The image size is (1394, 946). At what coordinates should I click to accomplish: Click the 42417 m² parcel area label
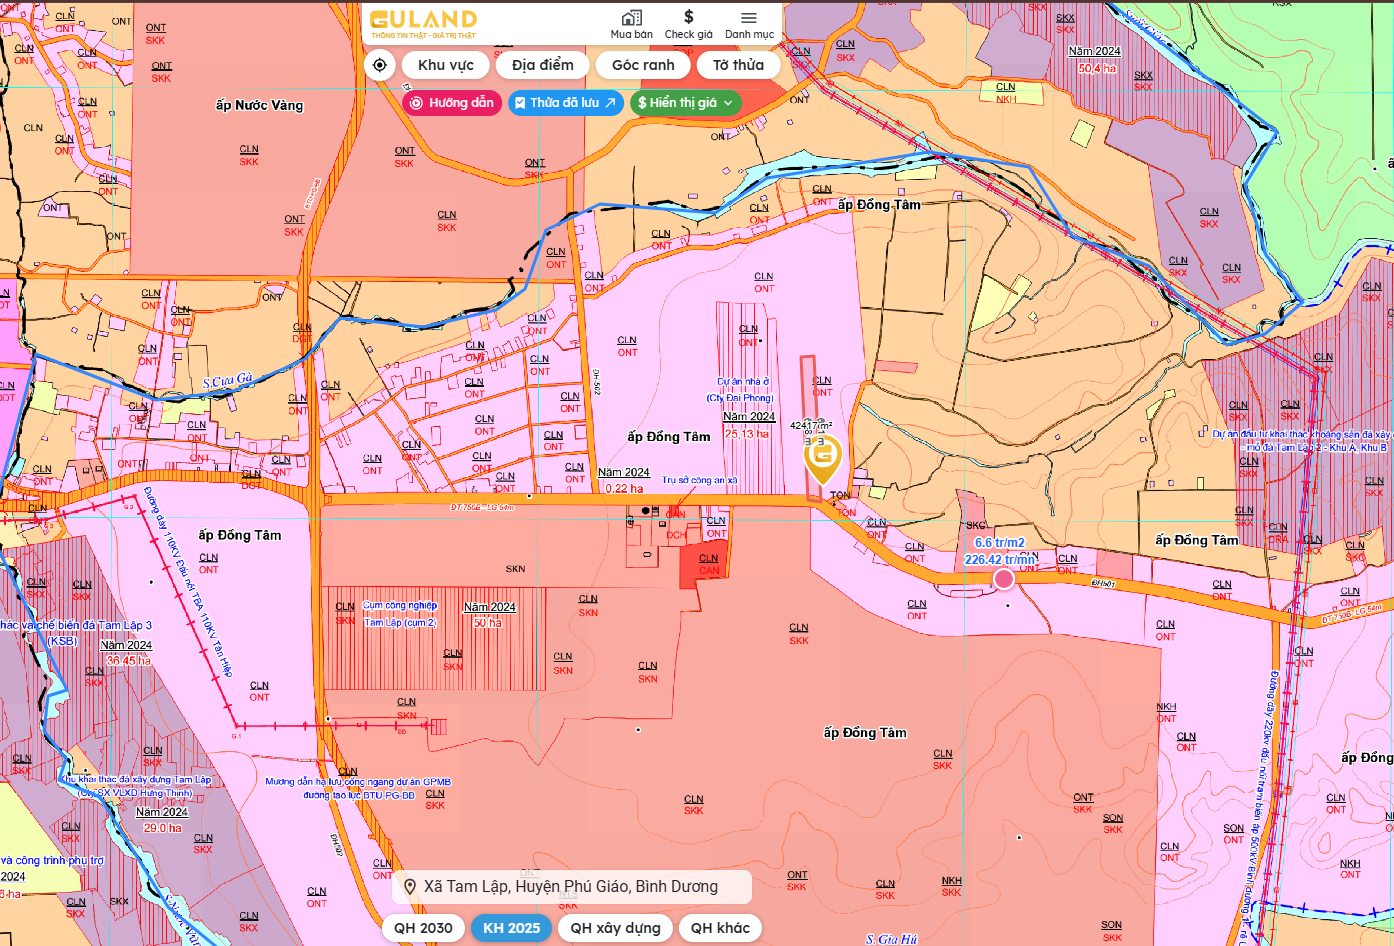[811, 425]
